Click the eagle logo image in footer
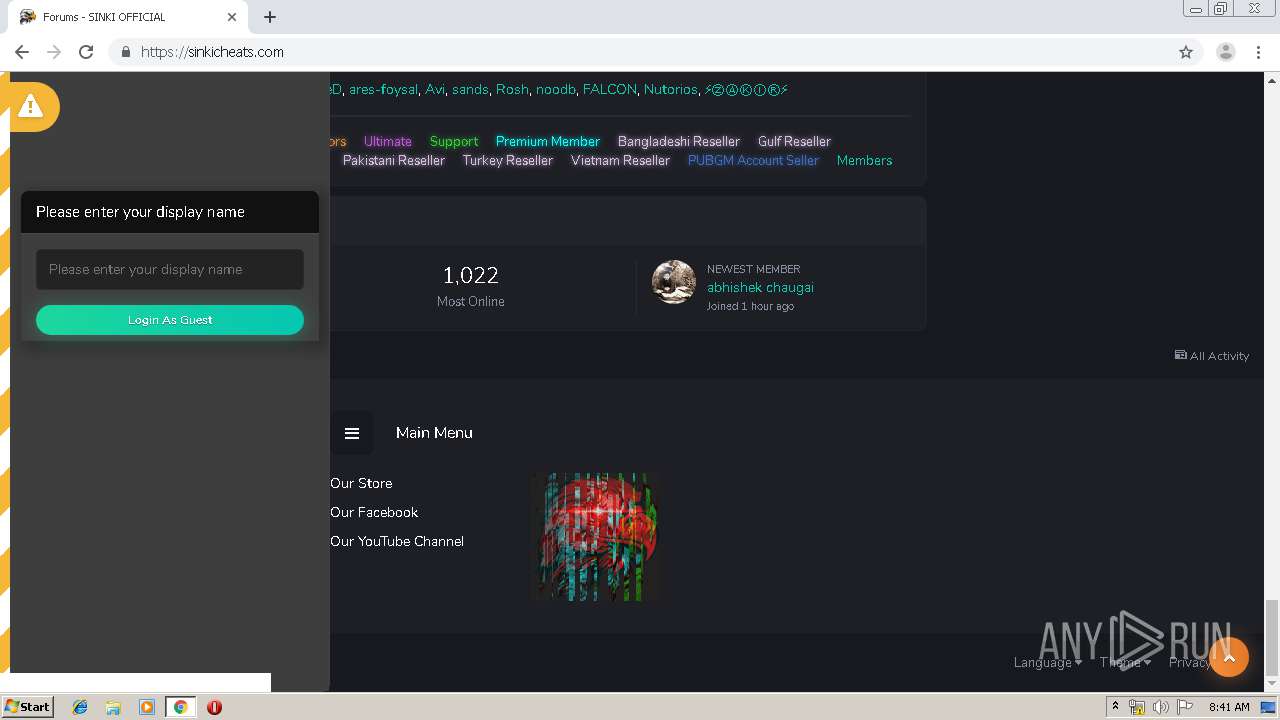 click(x=596, y=537)
